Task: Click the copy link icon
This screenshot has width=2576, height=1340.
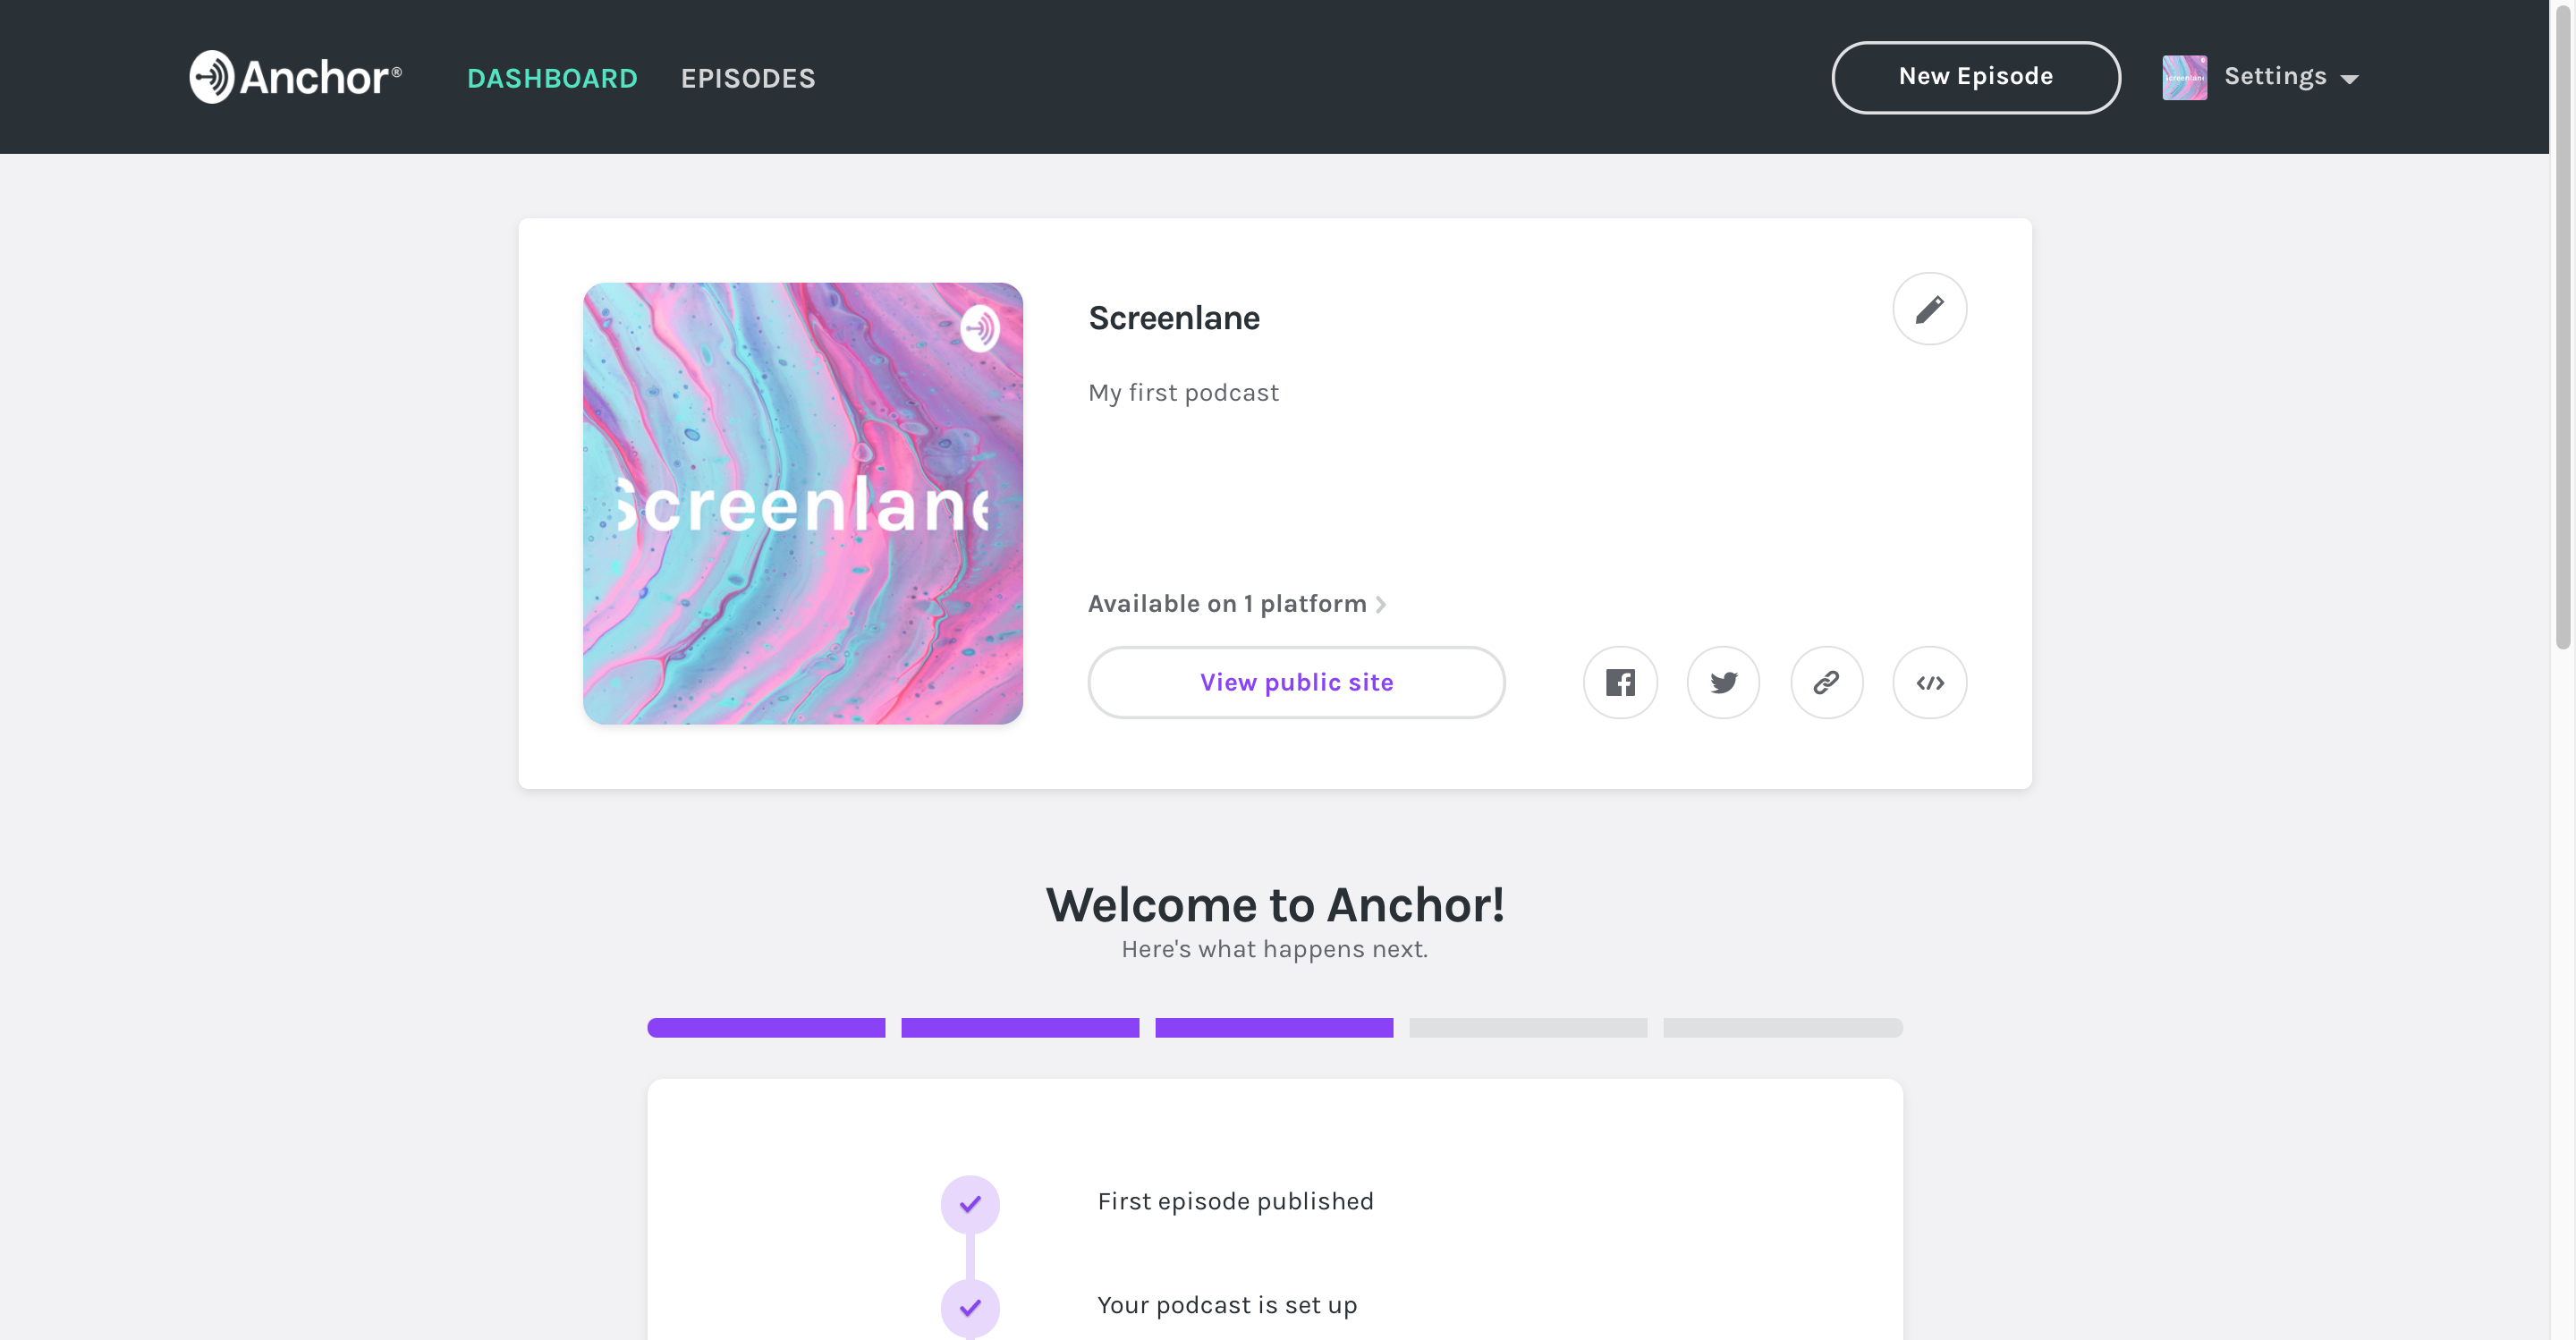Action: 1825,682
